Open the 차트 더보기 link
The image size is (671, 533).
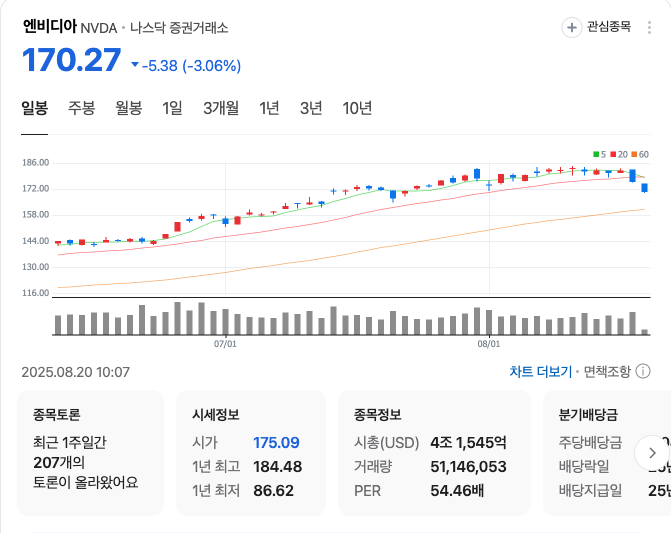pyautogui.click(x=540, y=371)
